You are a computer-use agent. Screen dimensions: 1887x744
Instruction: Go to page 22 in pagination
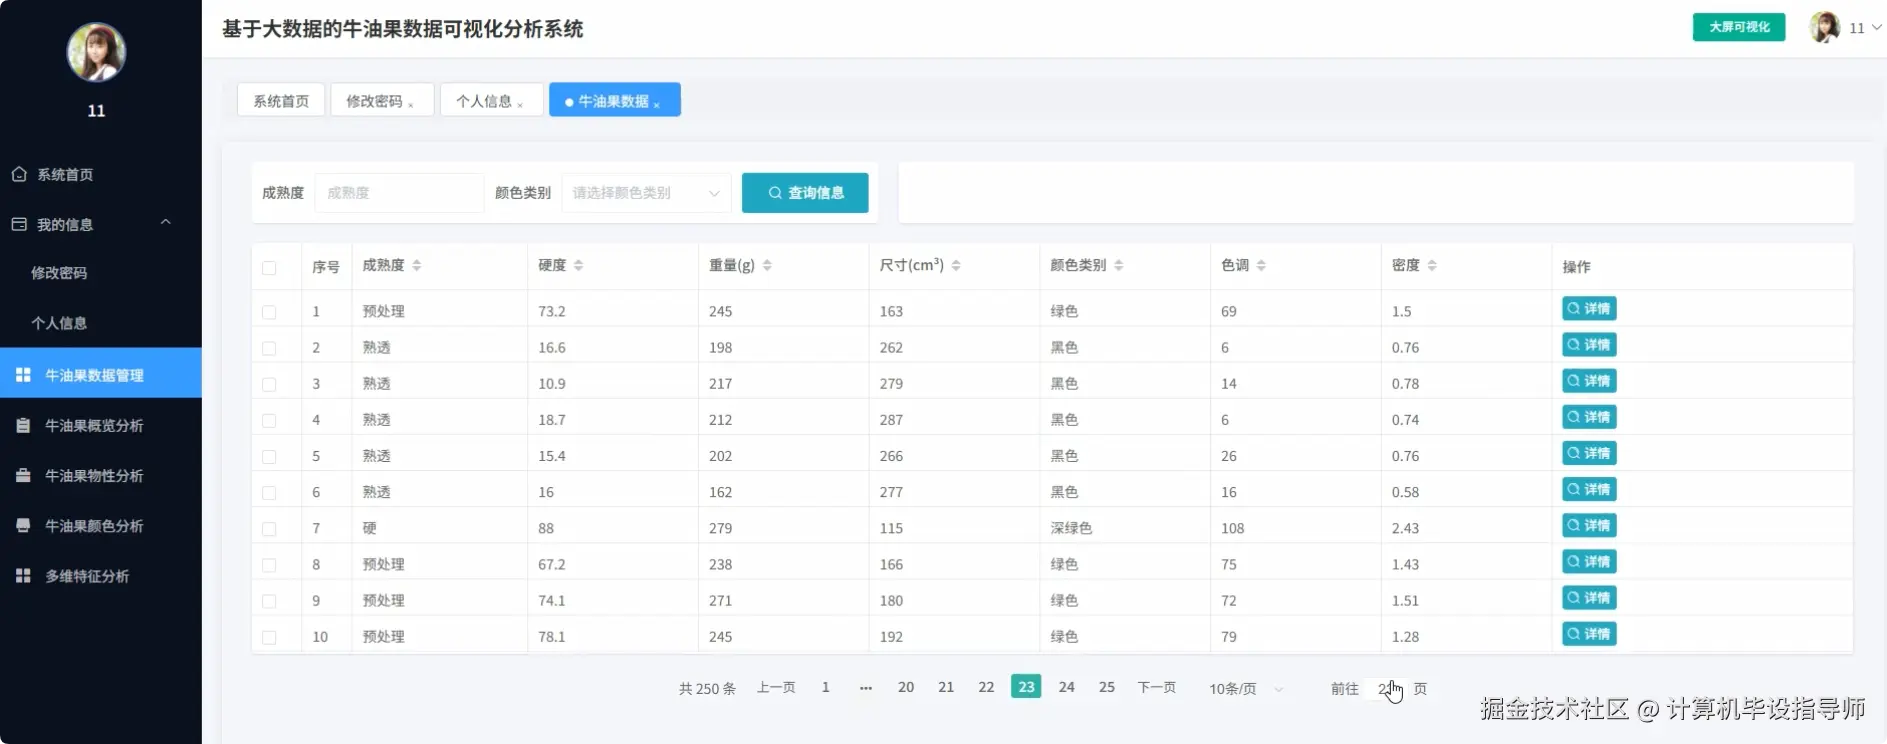click(986, 688)
